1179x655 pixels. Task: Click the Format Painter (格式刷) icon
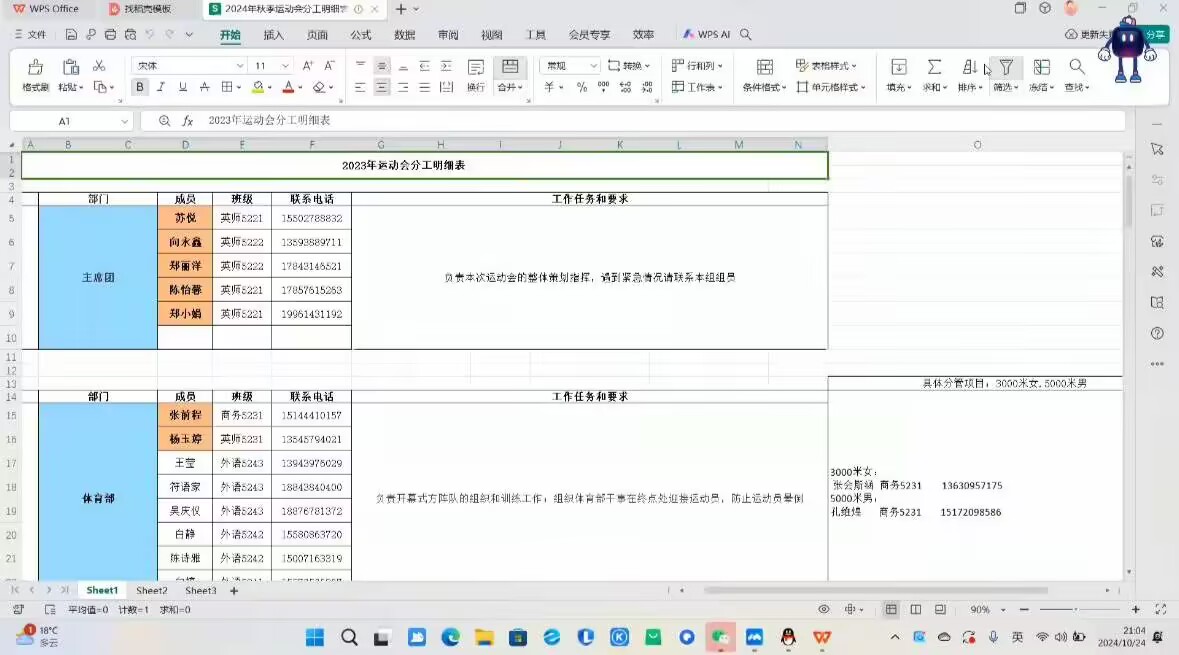pyautogui.click(x=35, y=68)
